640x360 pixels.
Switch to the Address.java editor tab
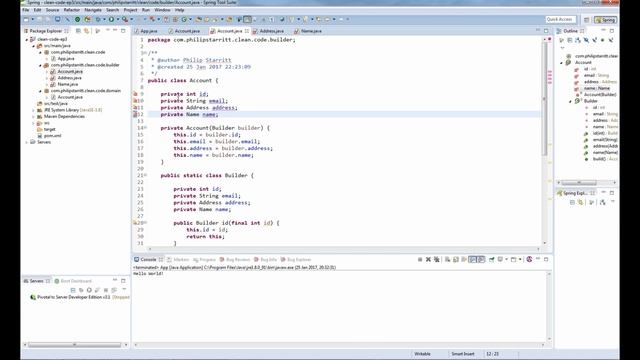tap(271, 31)
